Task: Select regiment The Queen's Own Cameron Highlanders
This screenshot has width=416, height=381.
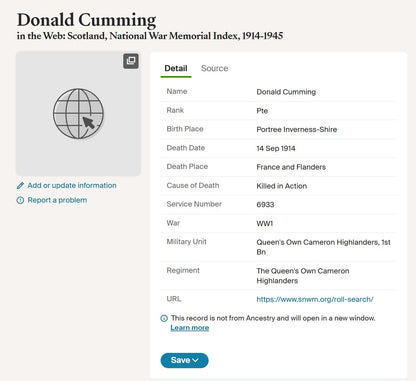Action: [303, 276]
